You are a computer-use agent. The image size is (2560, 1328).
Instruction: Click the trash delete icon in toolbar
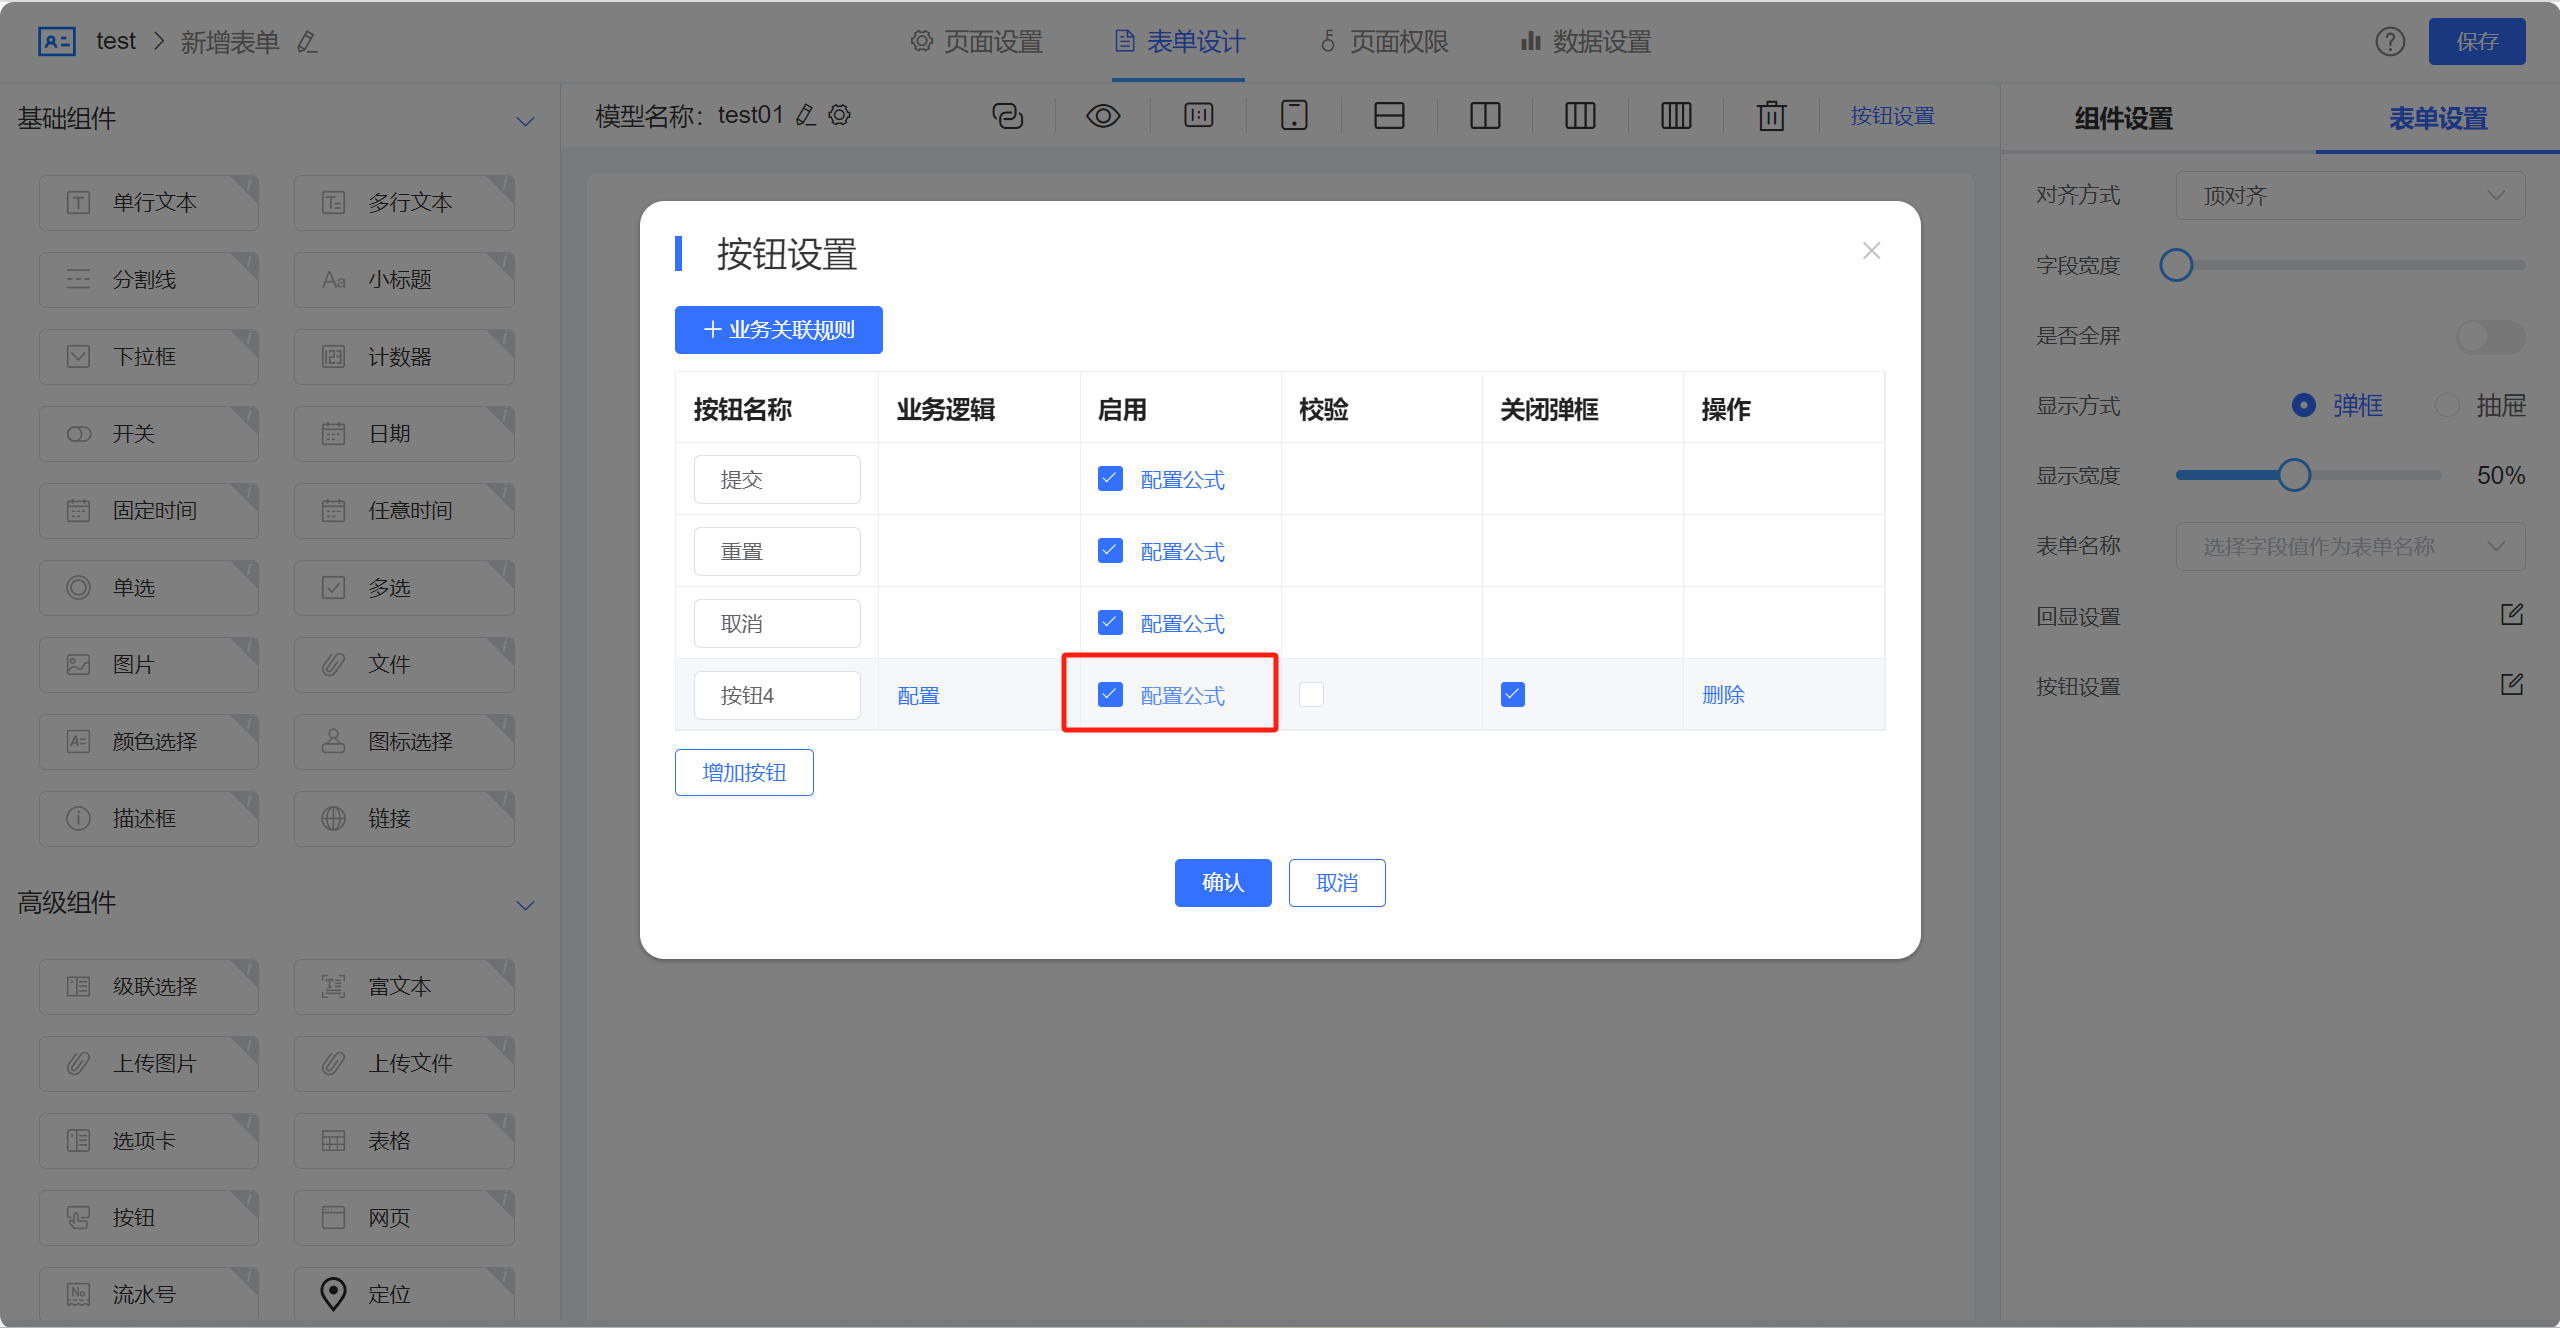pos(1771,115)
